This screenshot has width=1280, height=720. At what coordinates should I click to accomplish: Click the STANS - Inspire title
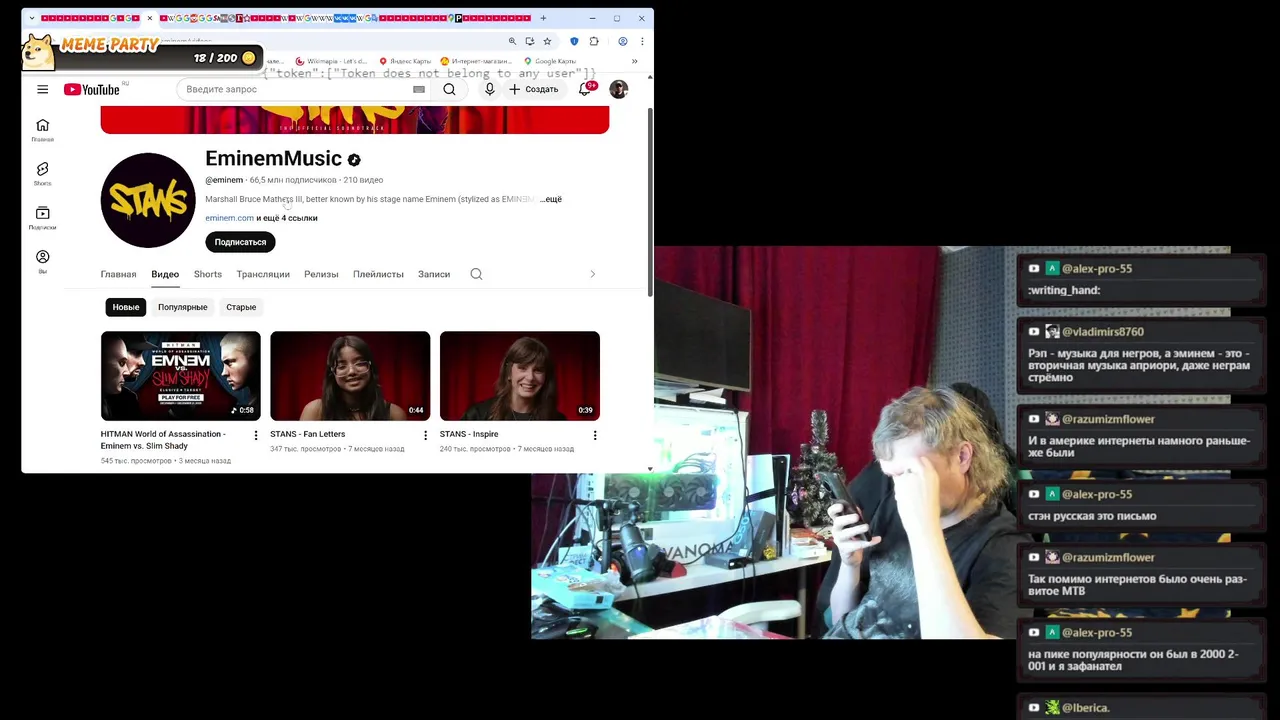tap(469, 434)
